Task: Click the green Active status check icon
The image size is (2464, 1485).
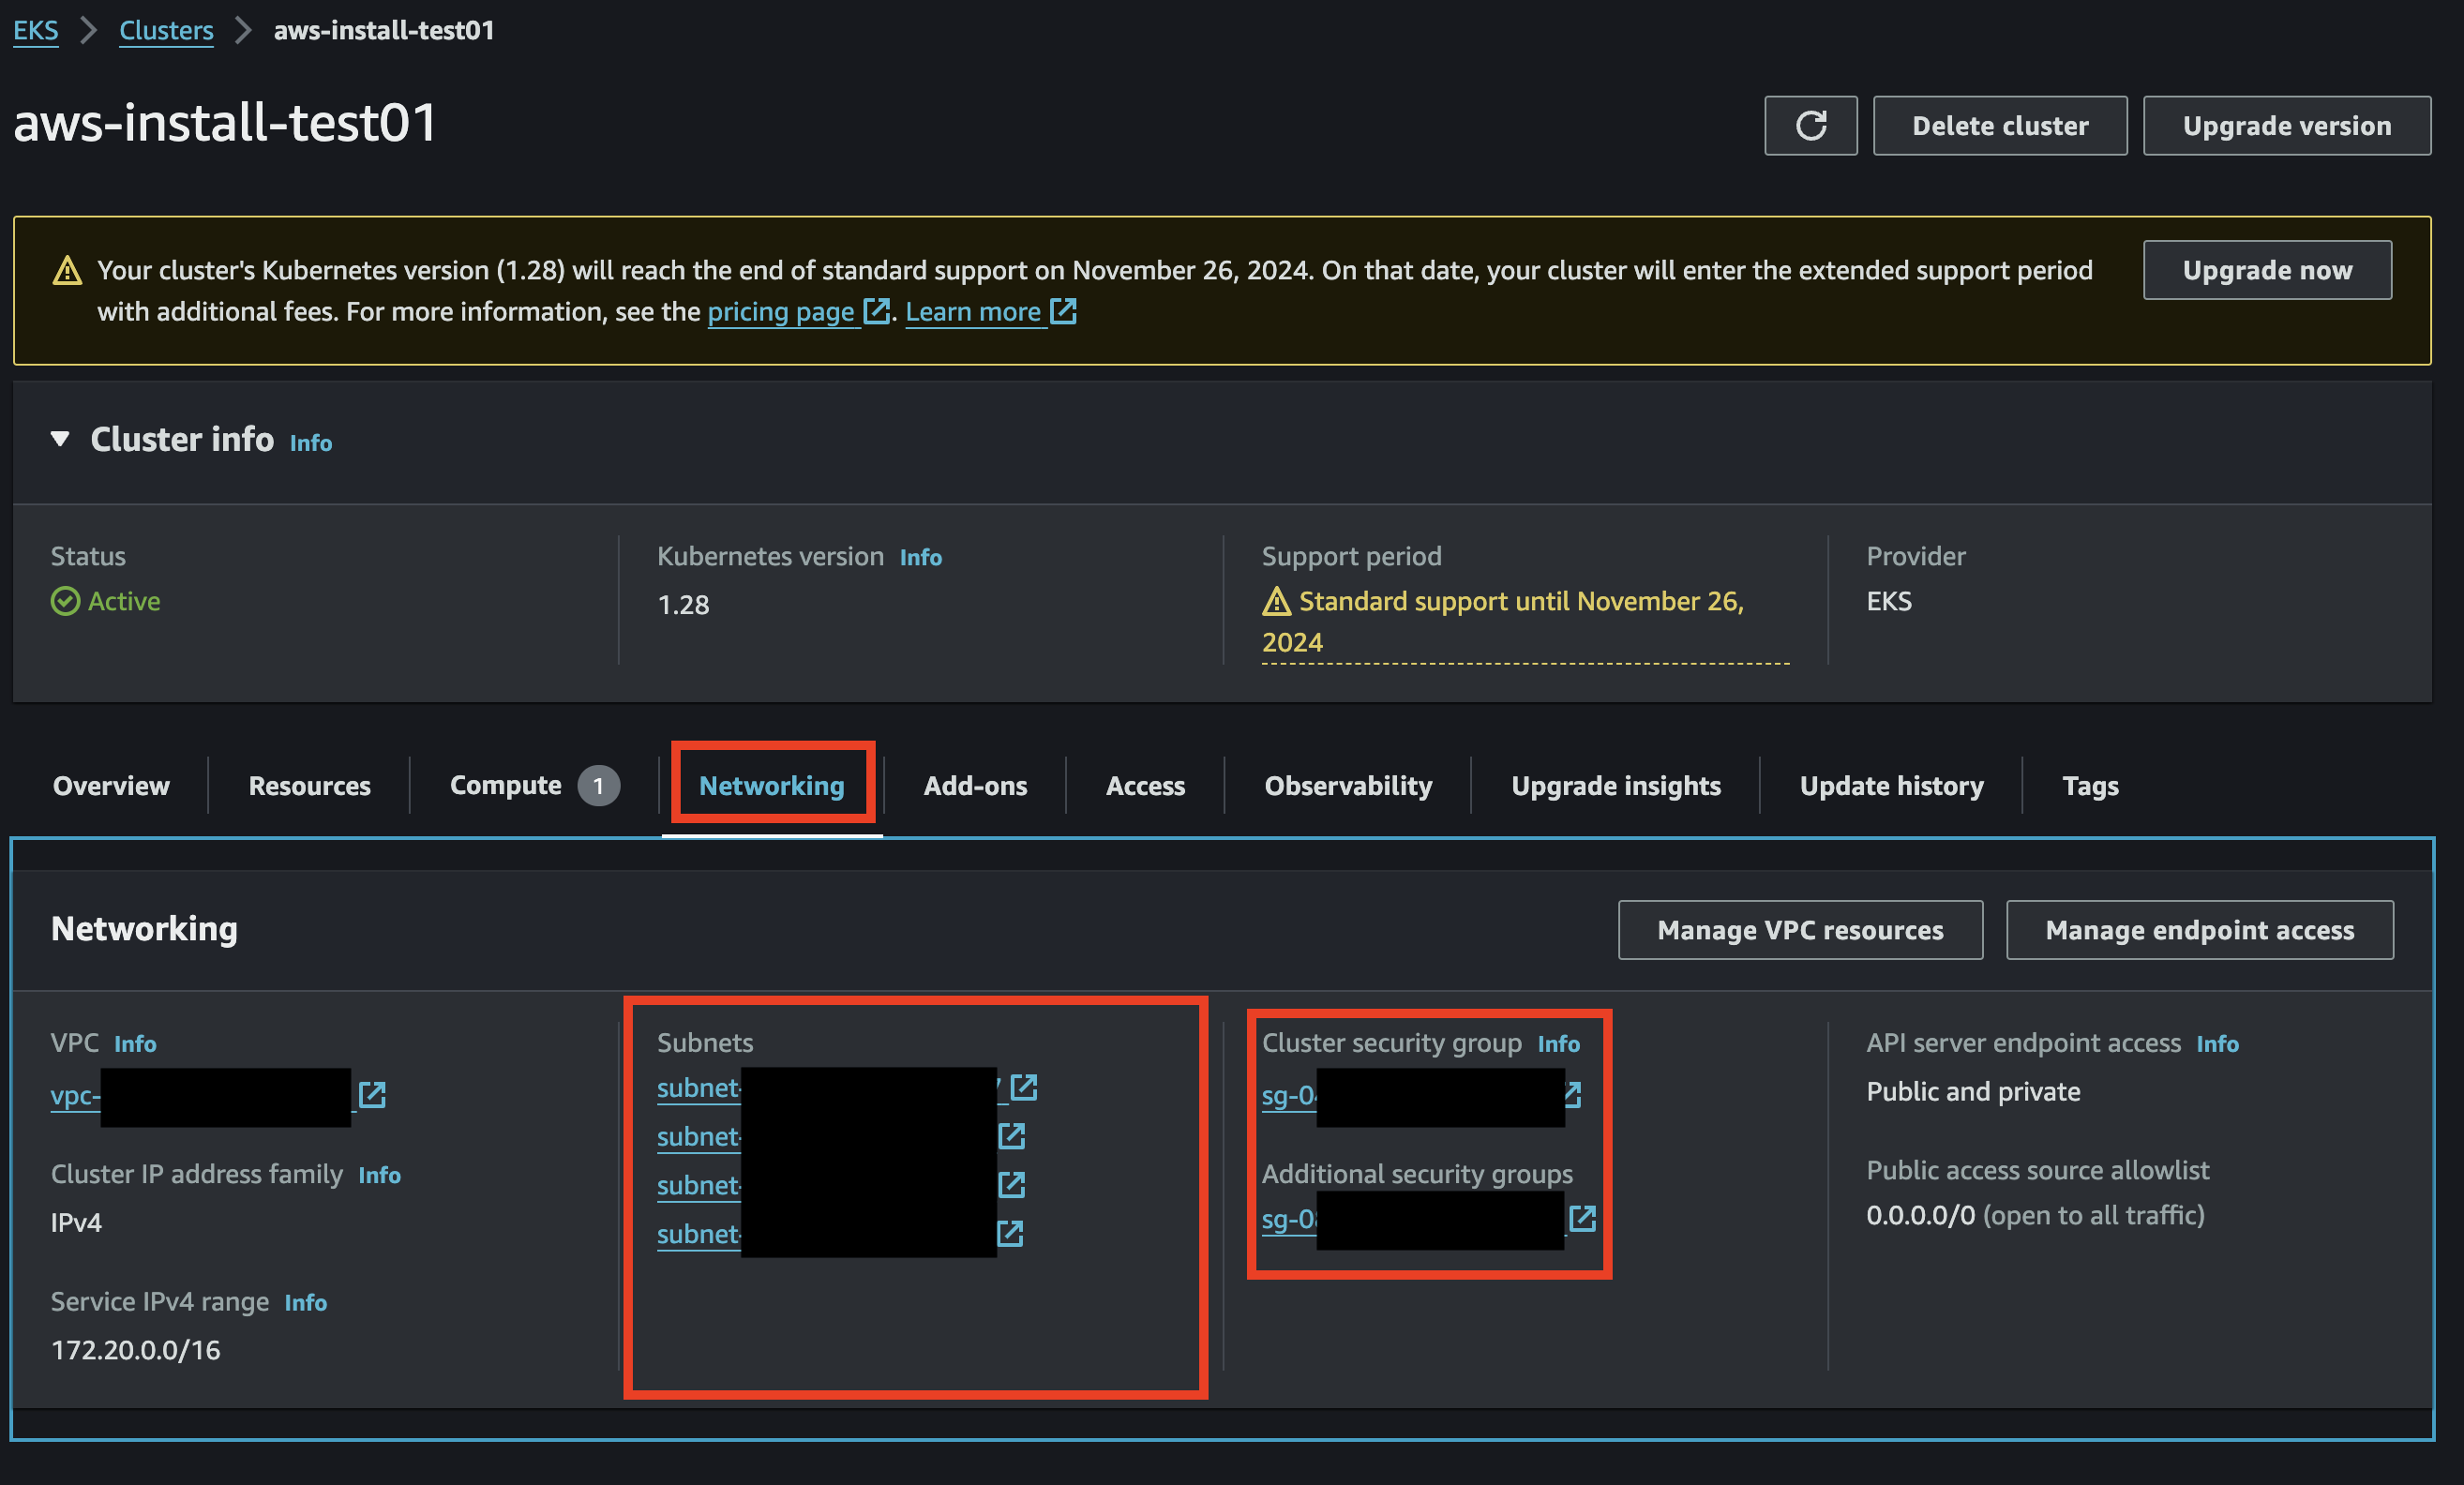Action: (65, 601)
